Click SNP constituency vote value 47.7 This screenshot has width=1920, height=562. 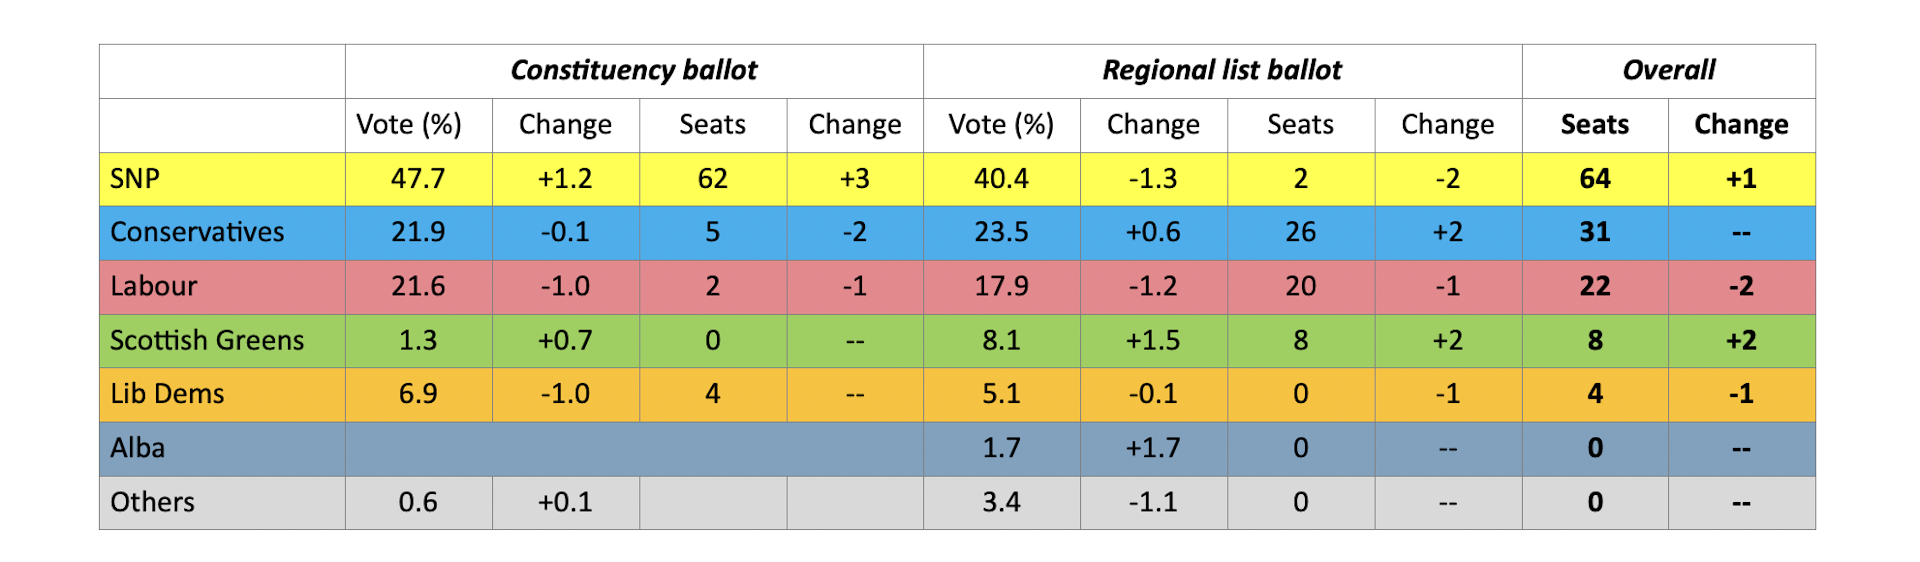[x=418, y=179]
